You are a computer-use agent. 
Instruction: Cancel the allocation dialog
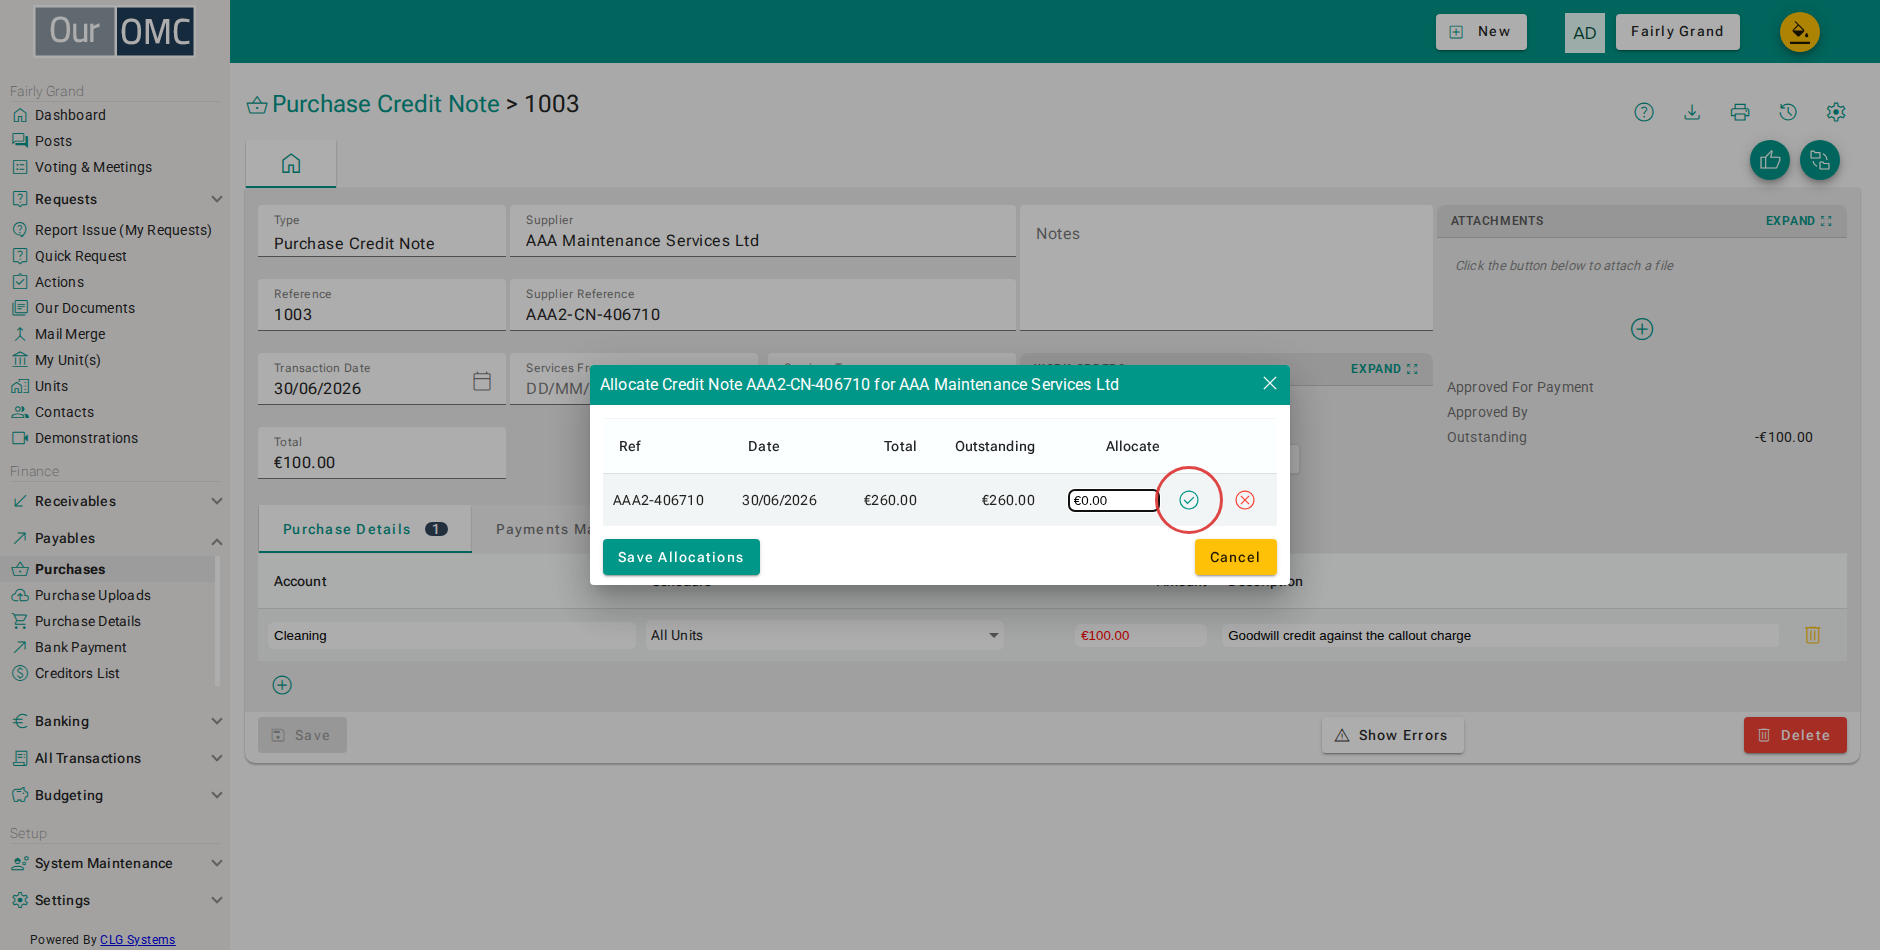coord(1235,557)
